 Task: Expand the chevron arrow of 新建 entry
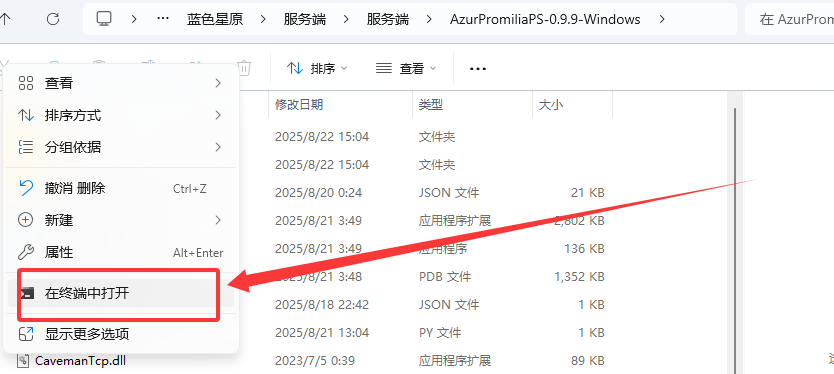click(218, 220)
